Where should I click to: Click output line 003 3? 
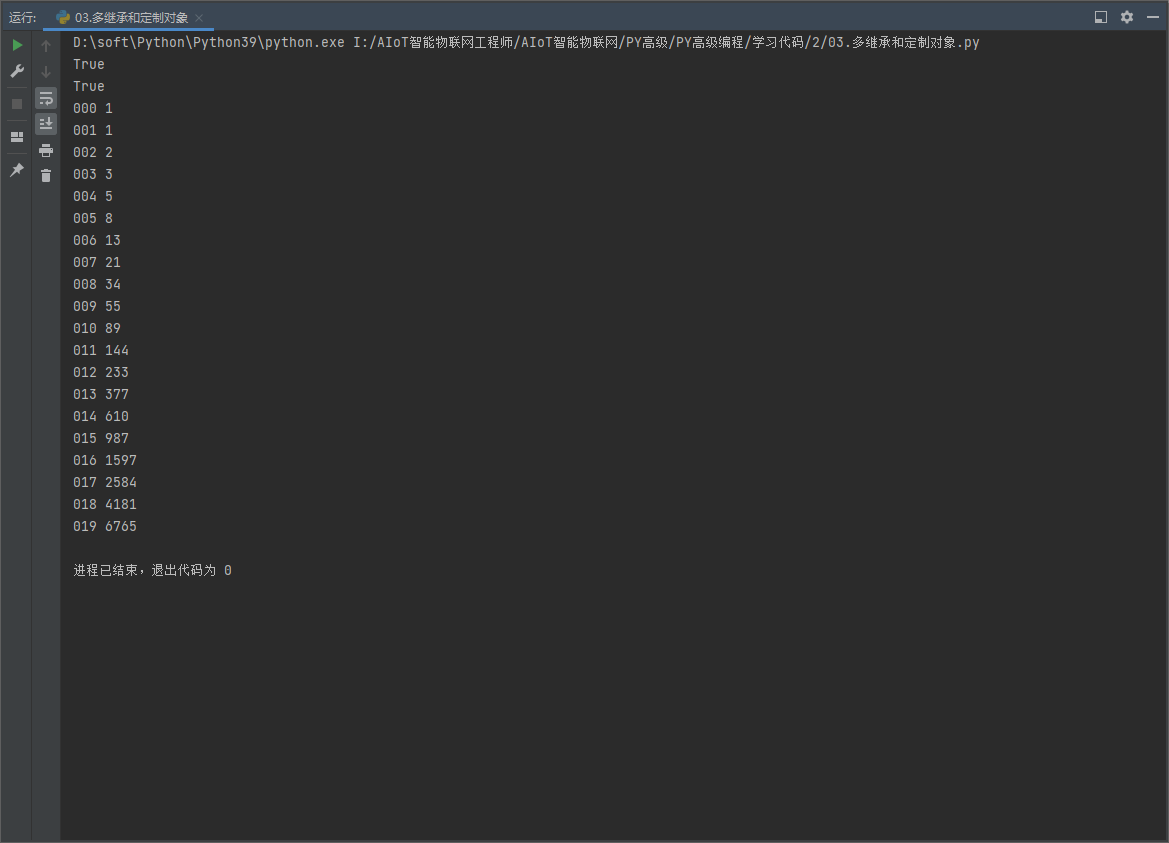coord(93,174)
